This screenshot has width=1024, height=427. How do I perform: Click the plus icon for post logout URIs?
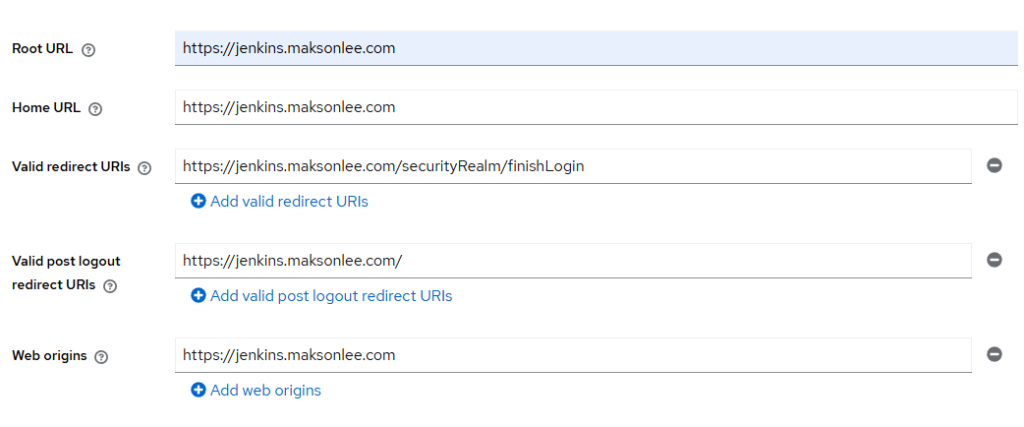[198, 296]
